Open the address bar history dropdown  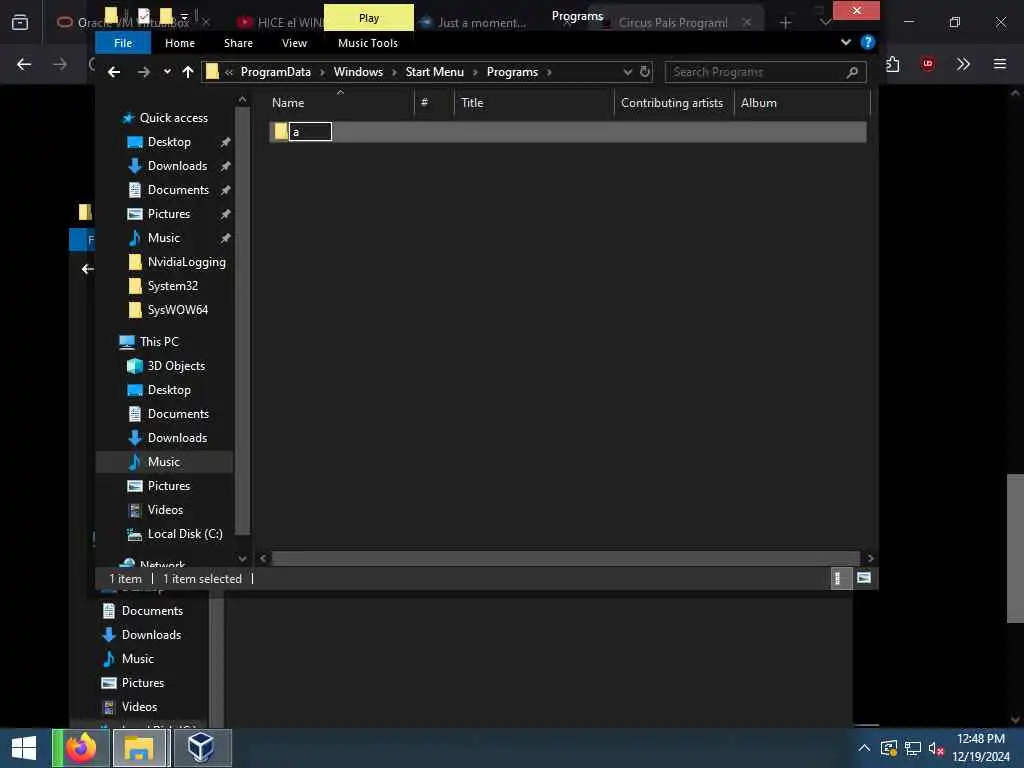627,72
